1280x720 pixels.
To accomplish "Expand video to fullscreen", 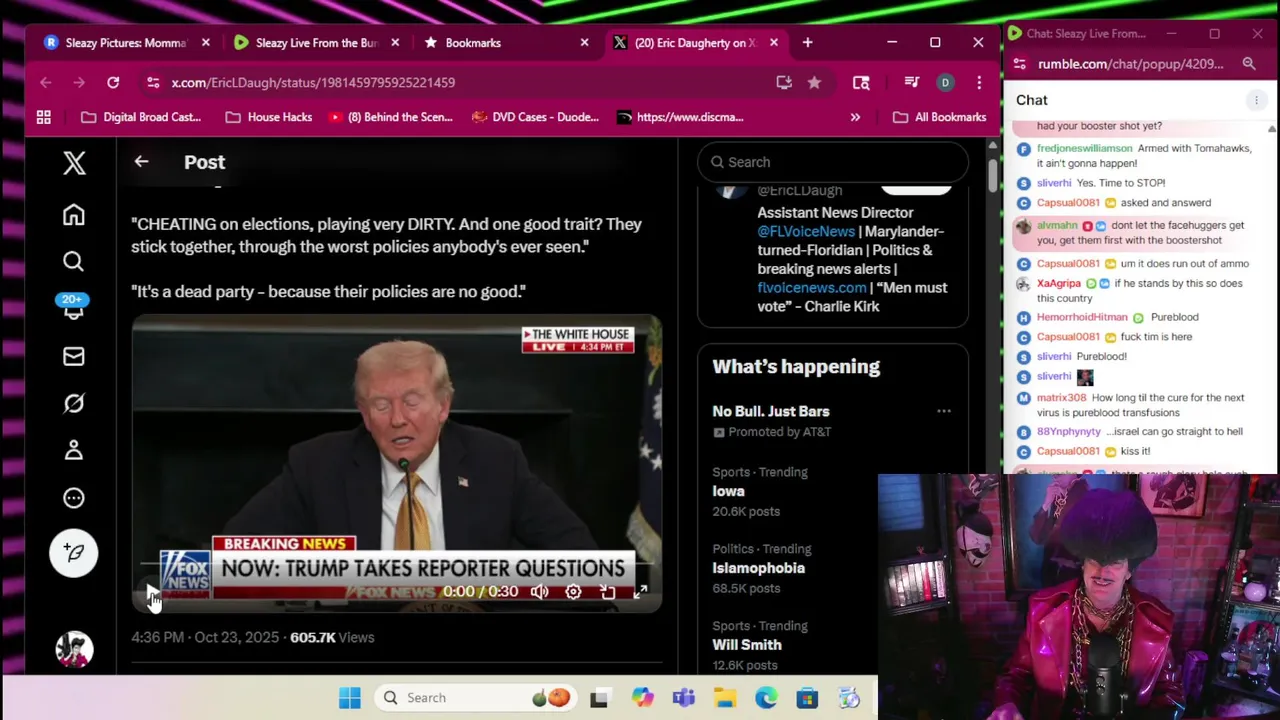I will [x=641, y=592].
